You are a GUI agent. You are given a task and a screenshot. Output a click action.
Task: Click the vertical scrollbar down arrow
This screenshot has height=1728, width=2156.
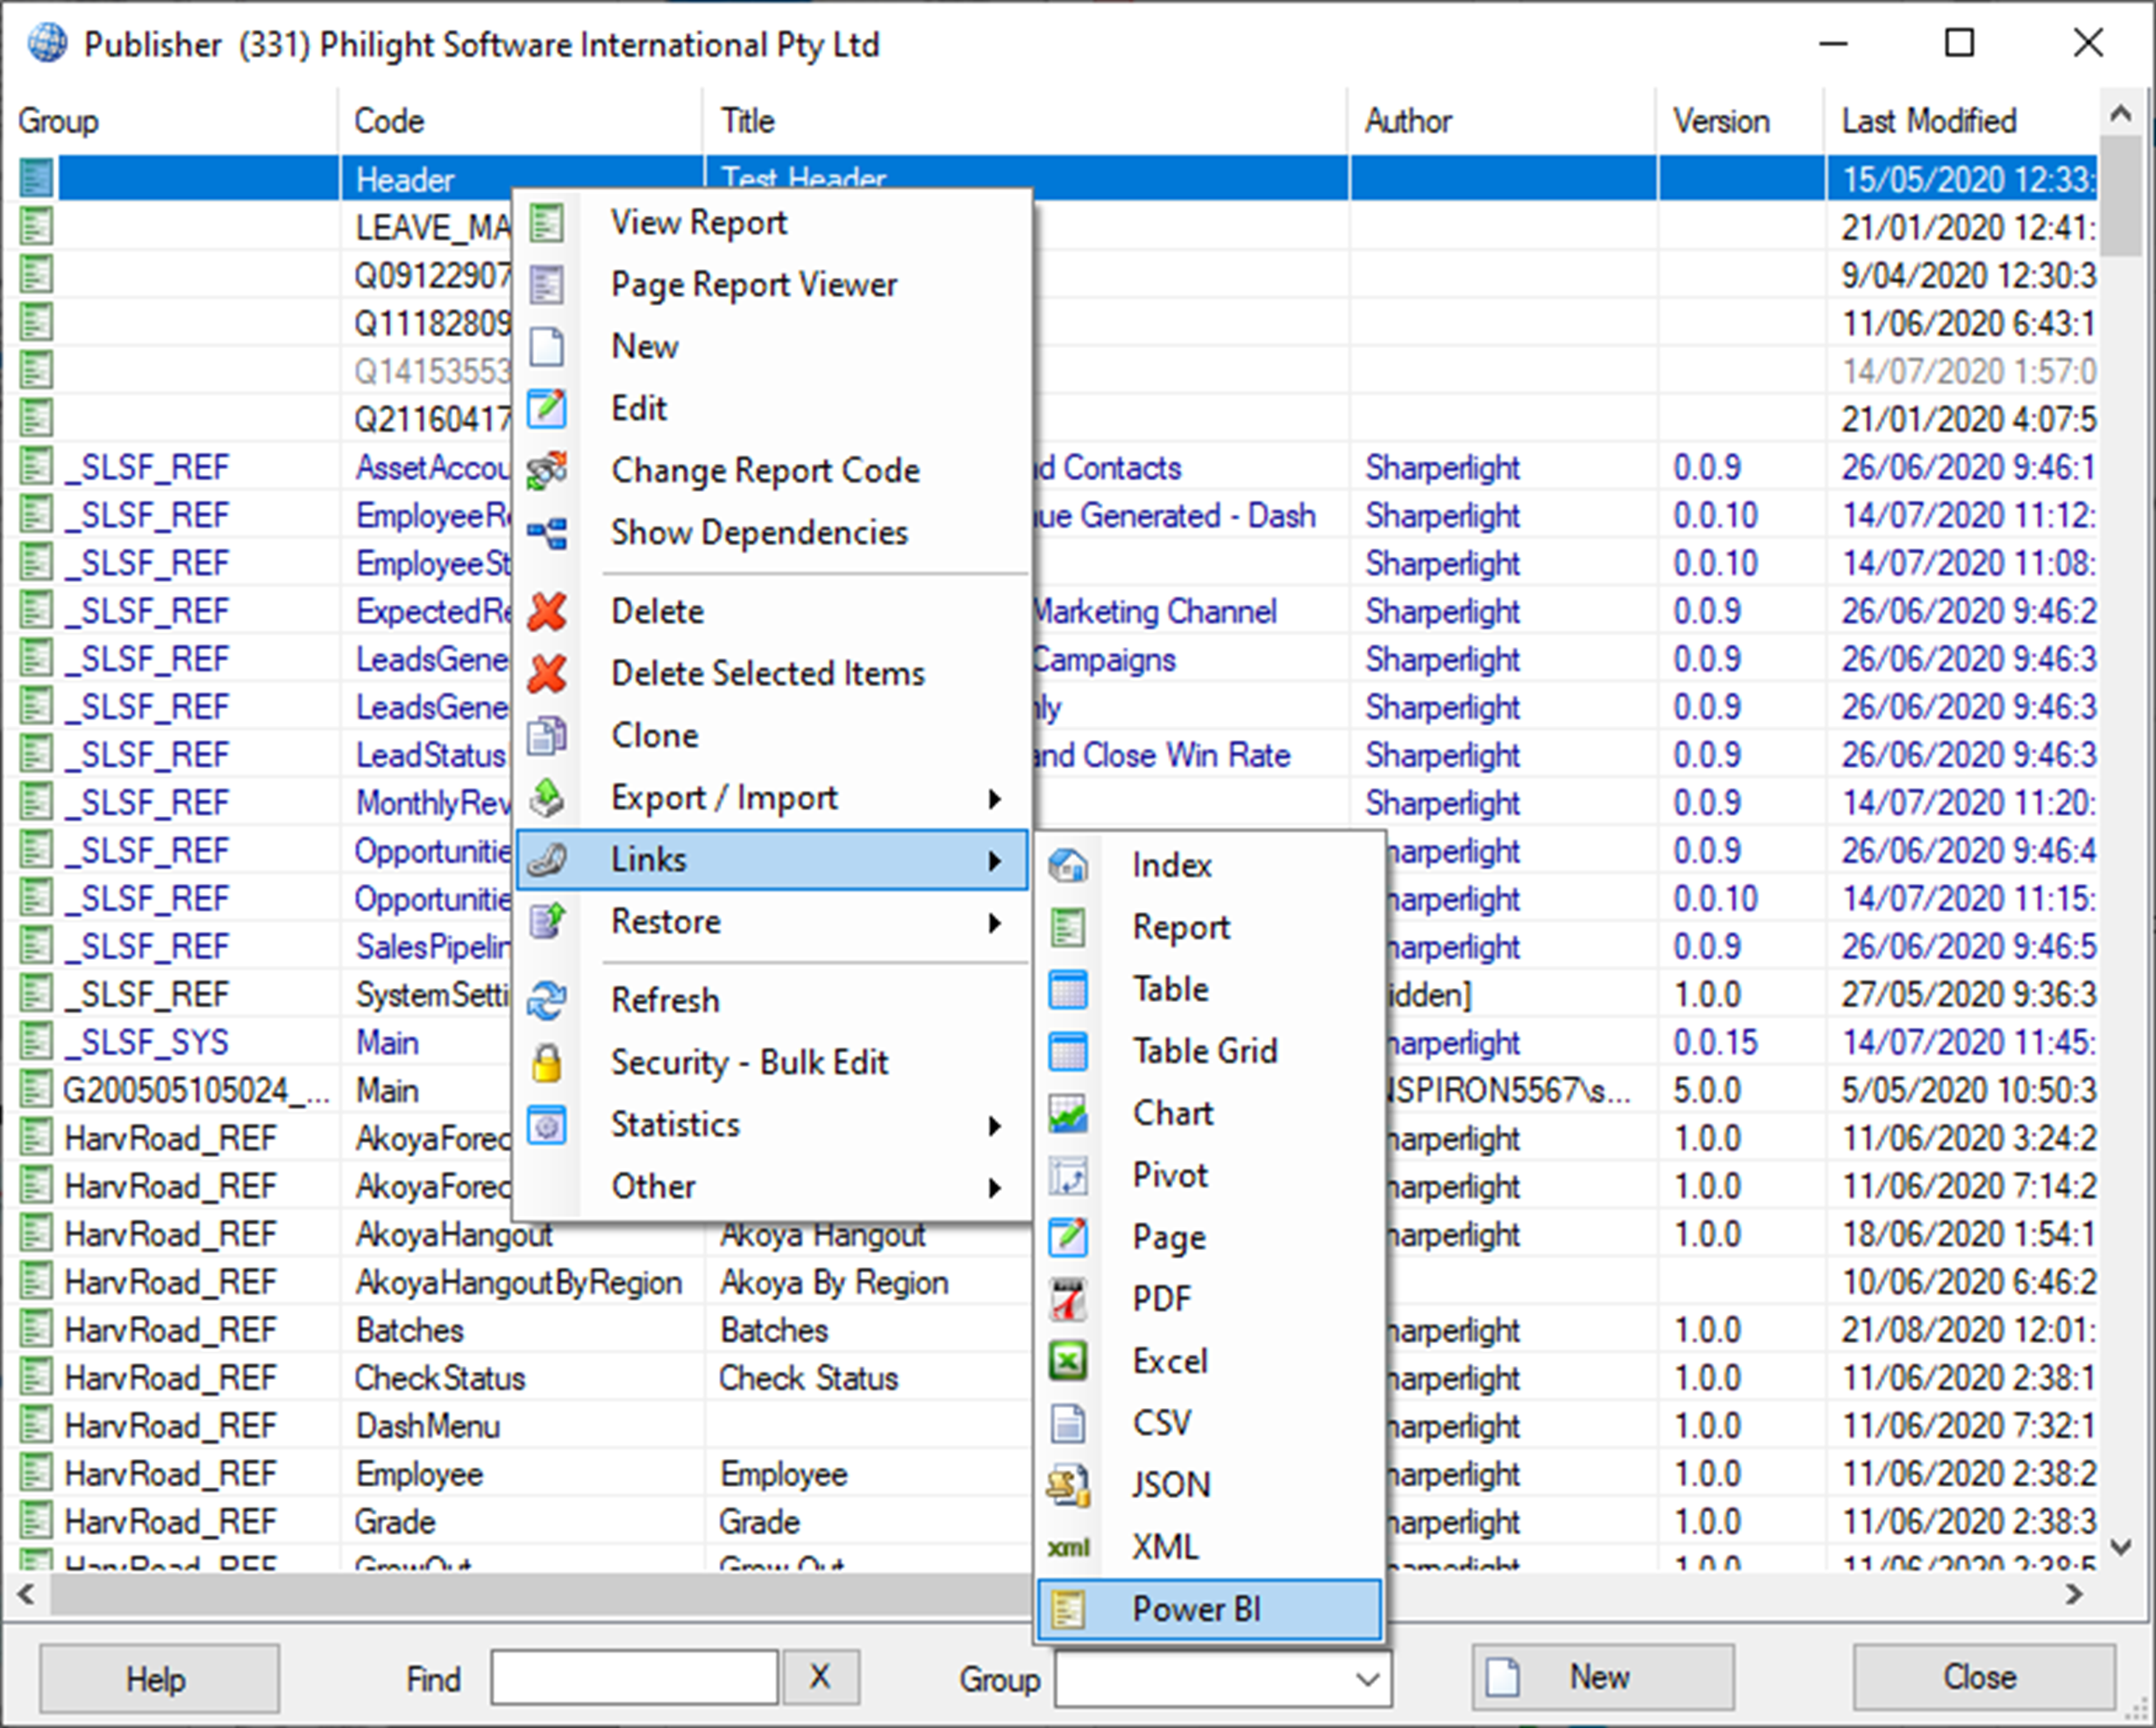point(2121,1546)
